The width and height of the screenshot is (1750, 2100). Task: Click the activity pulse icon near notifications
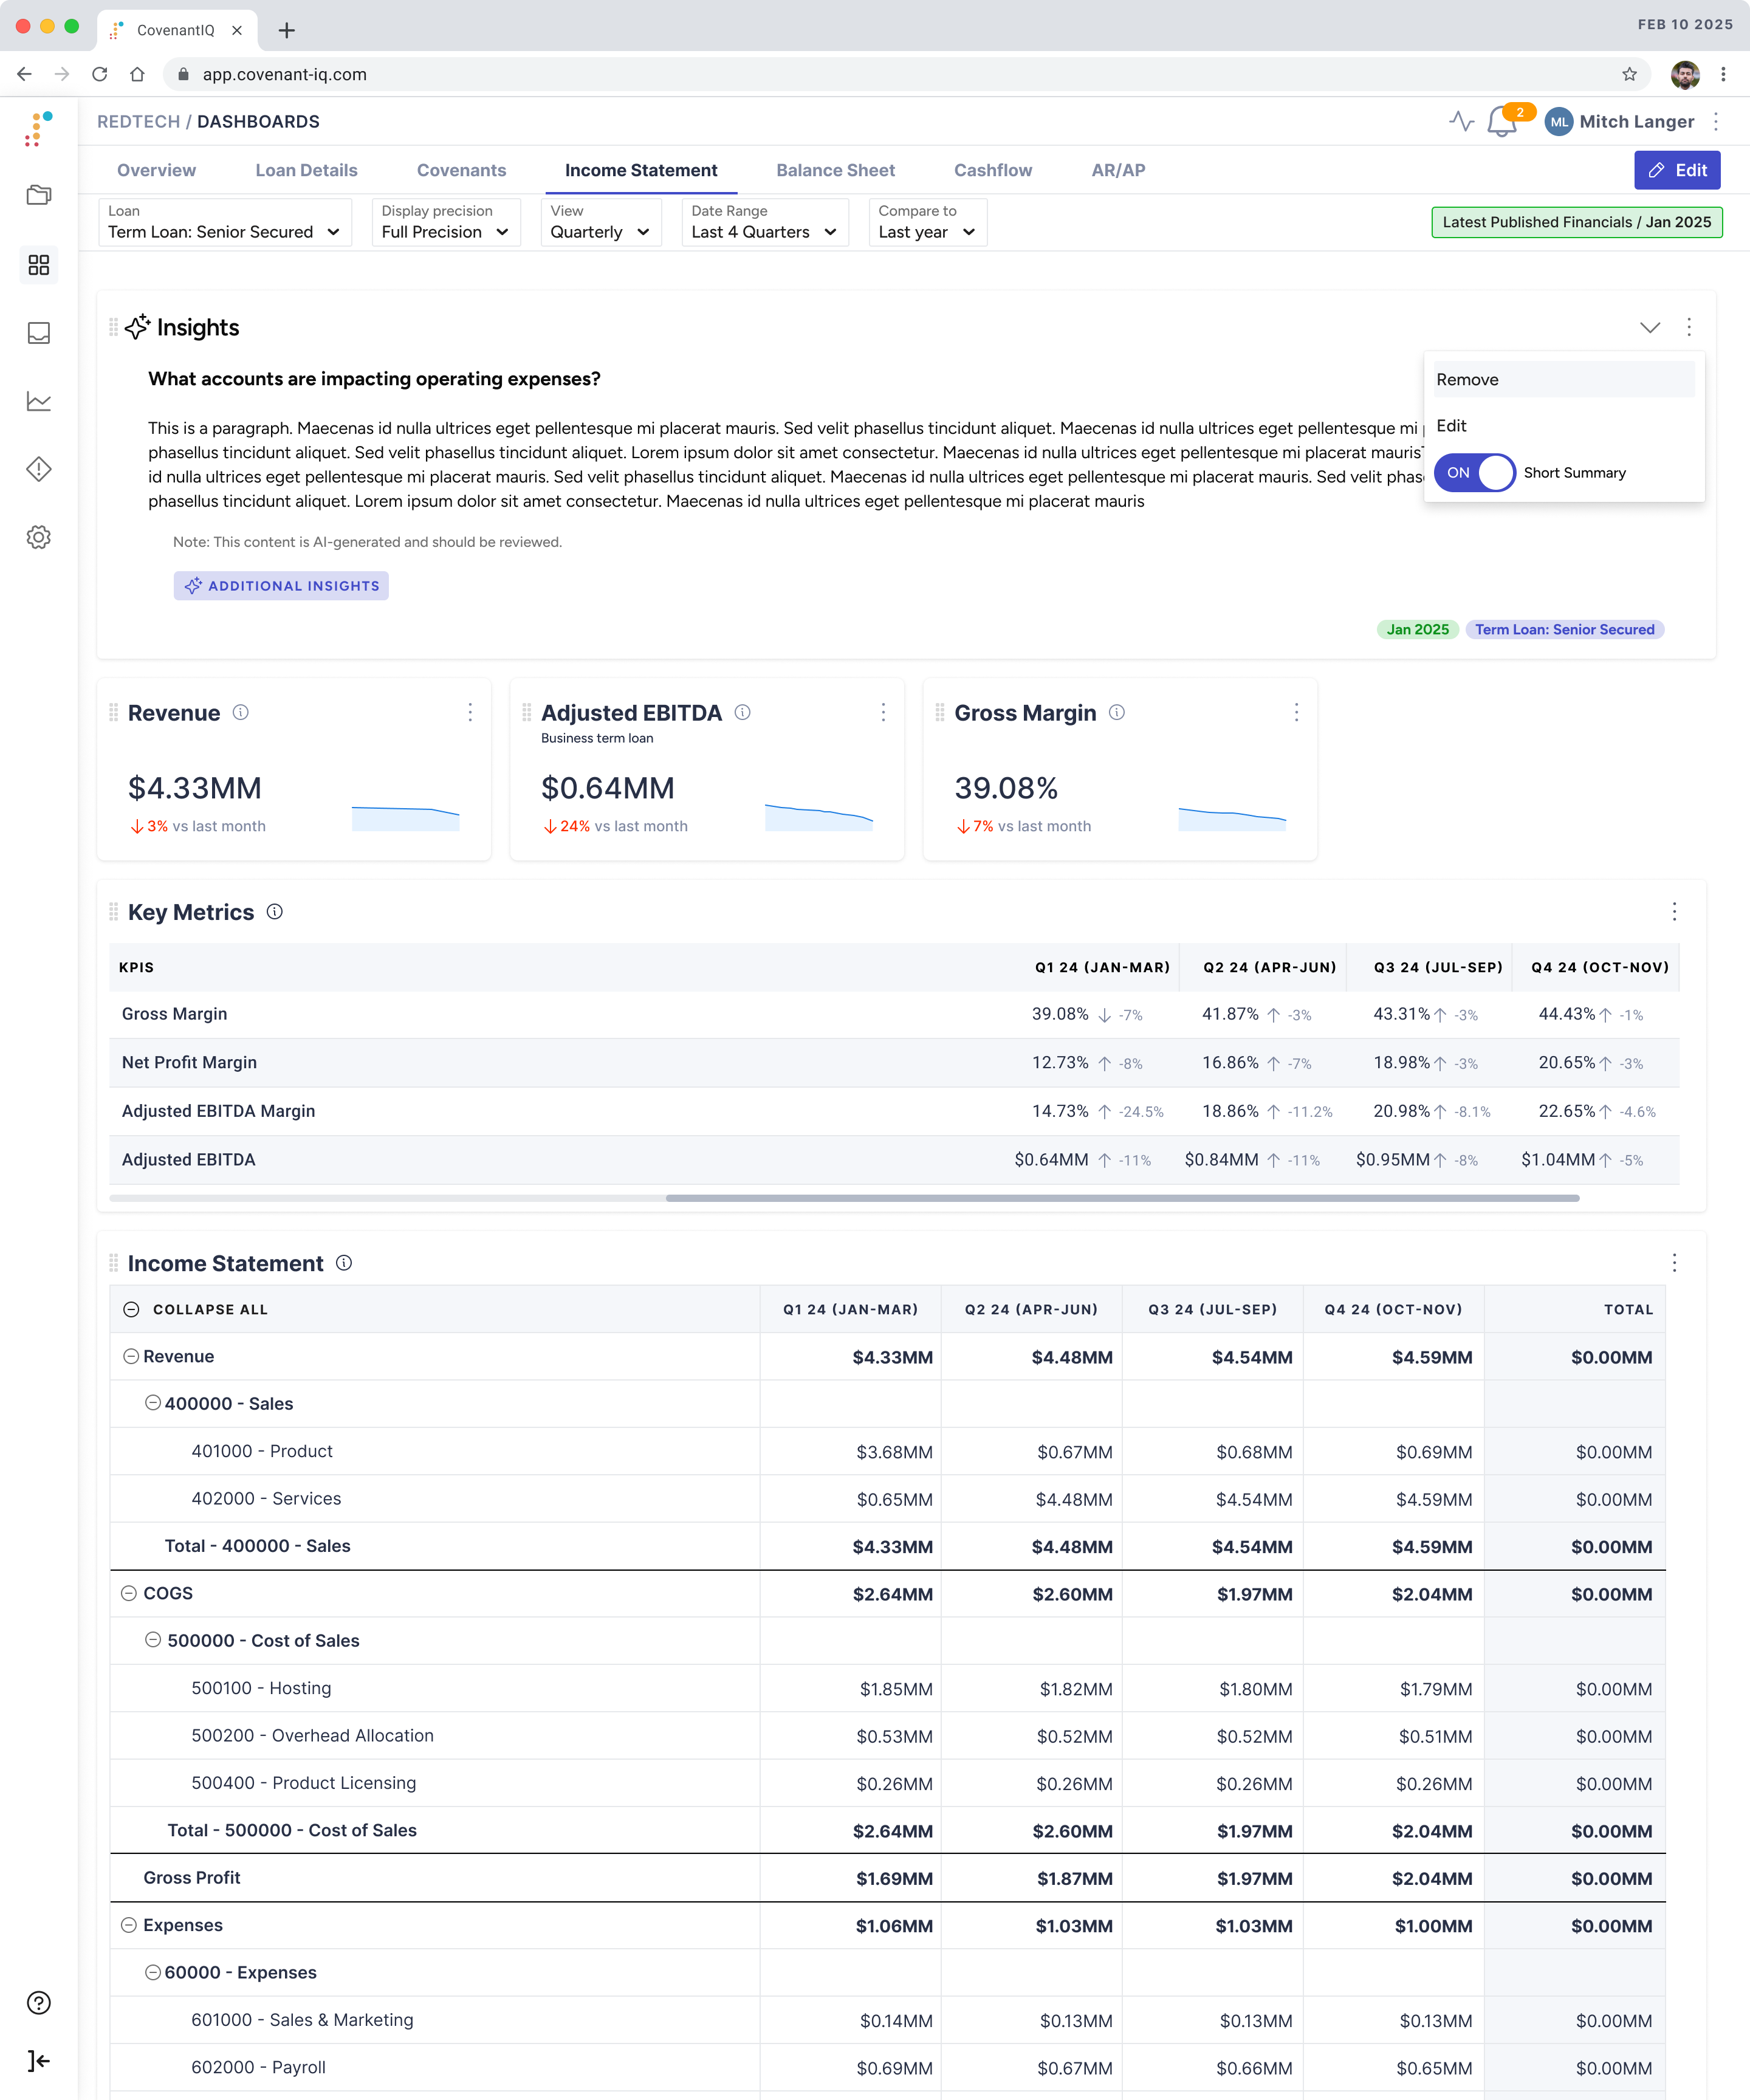coord(1462,121)
